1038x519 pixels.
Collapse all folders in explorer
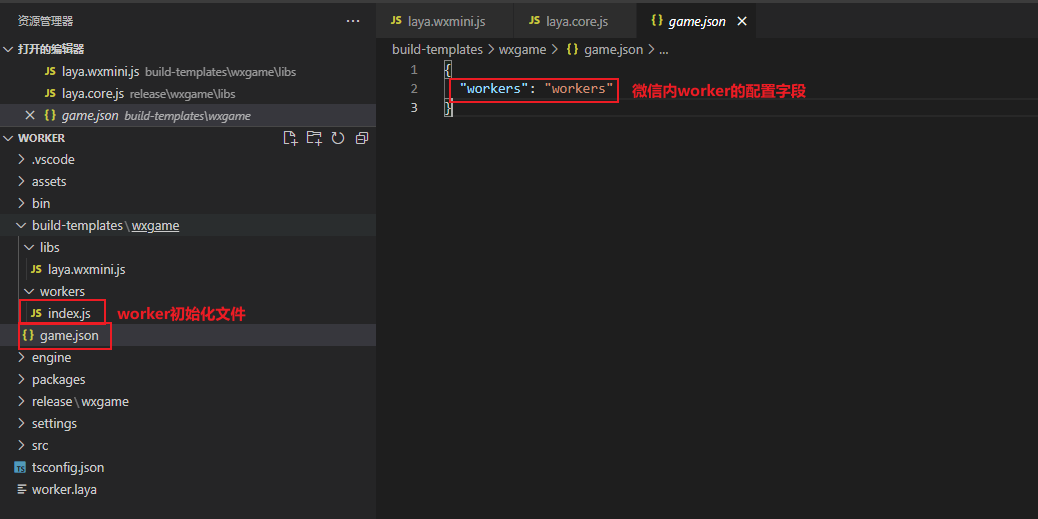(362, 138)
